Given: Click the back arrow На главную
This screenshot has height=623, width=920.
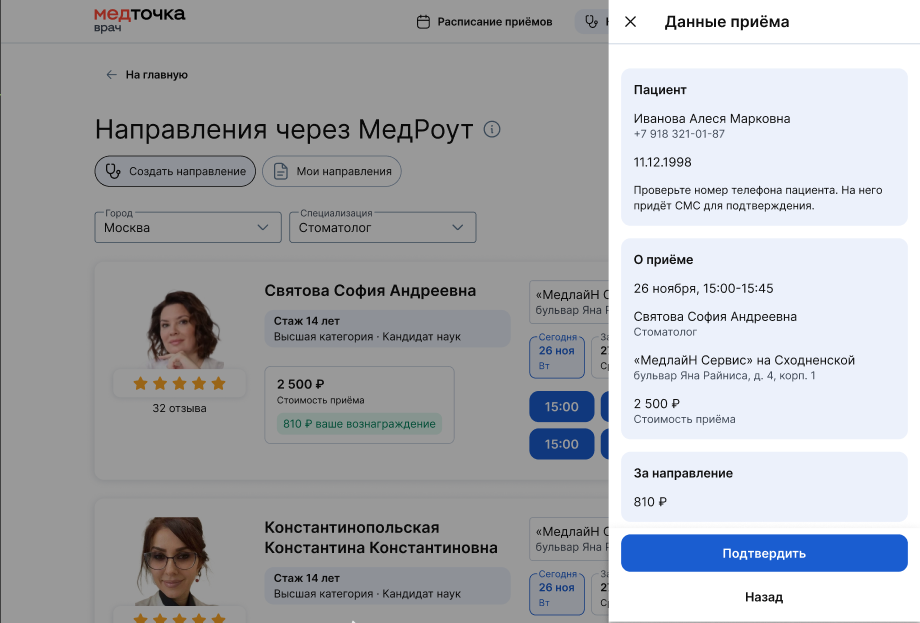Looking at the screenshot, I should 111,75.
